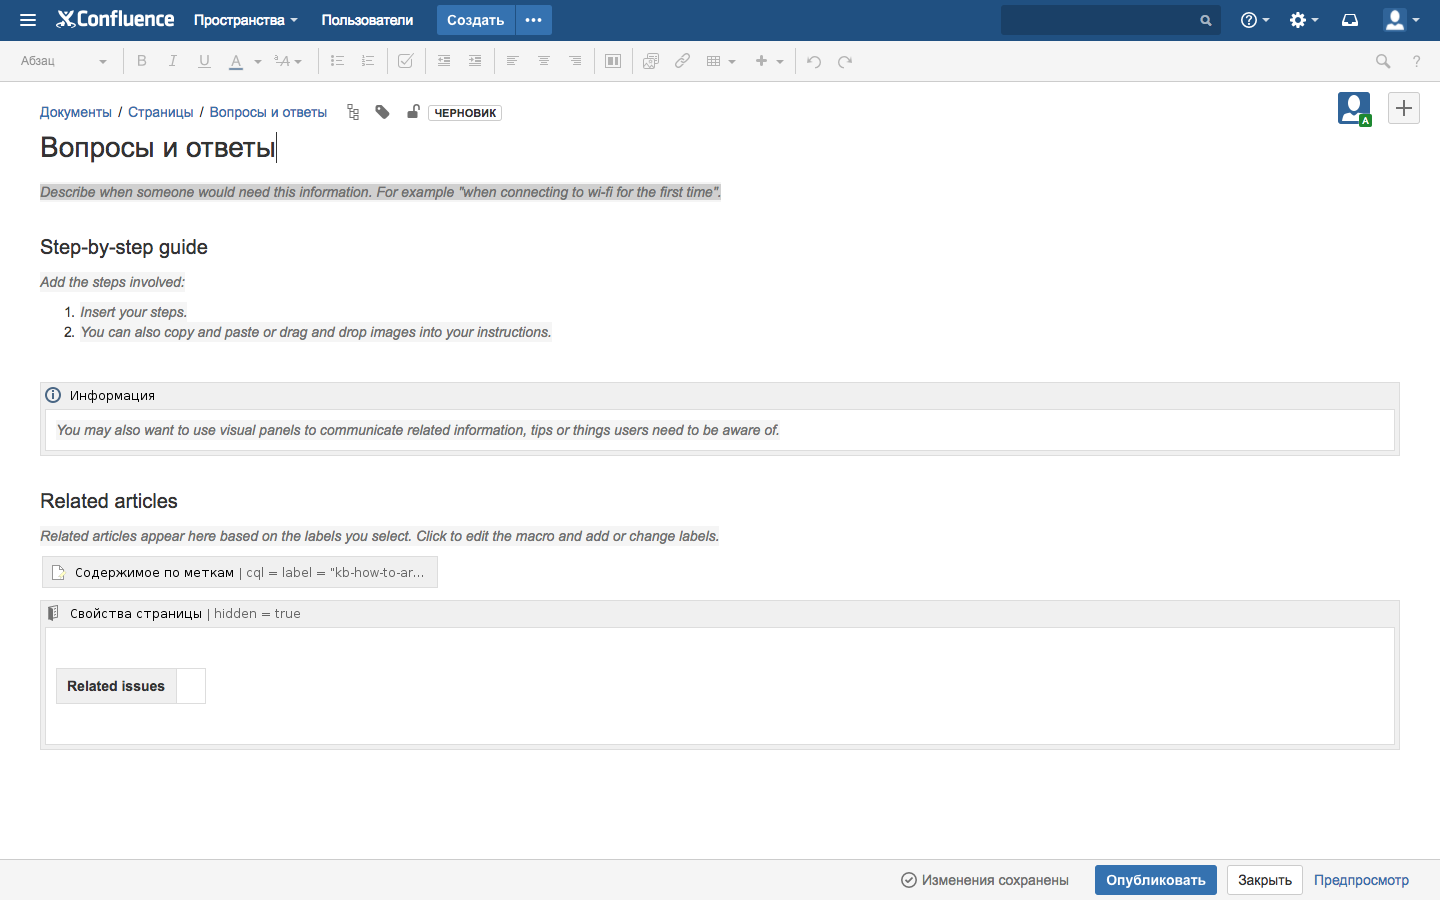1440x900 pixels.
Task: Open editor help question mark
Action: [x=1416, y=61]
